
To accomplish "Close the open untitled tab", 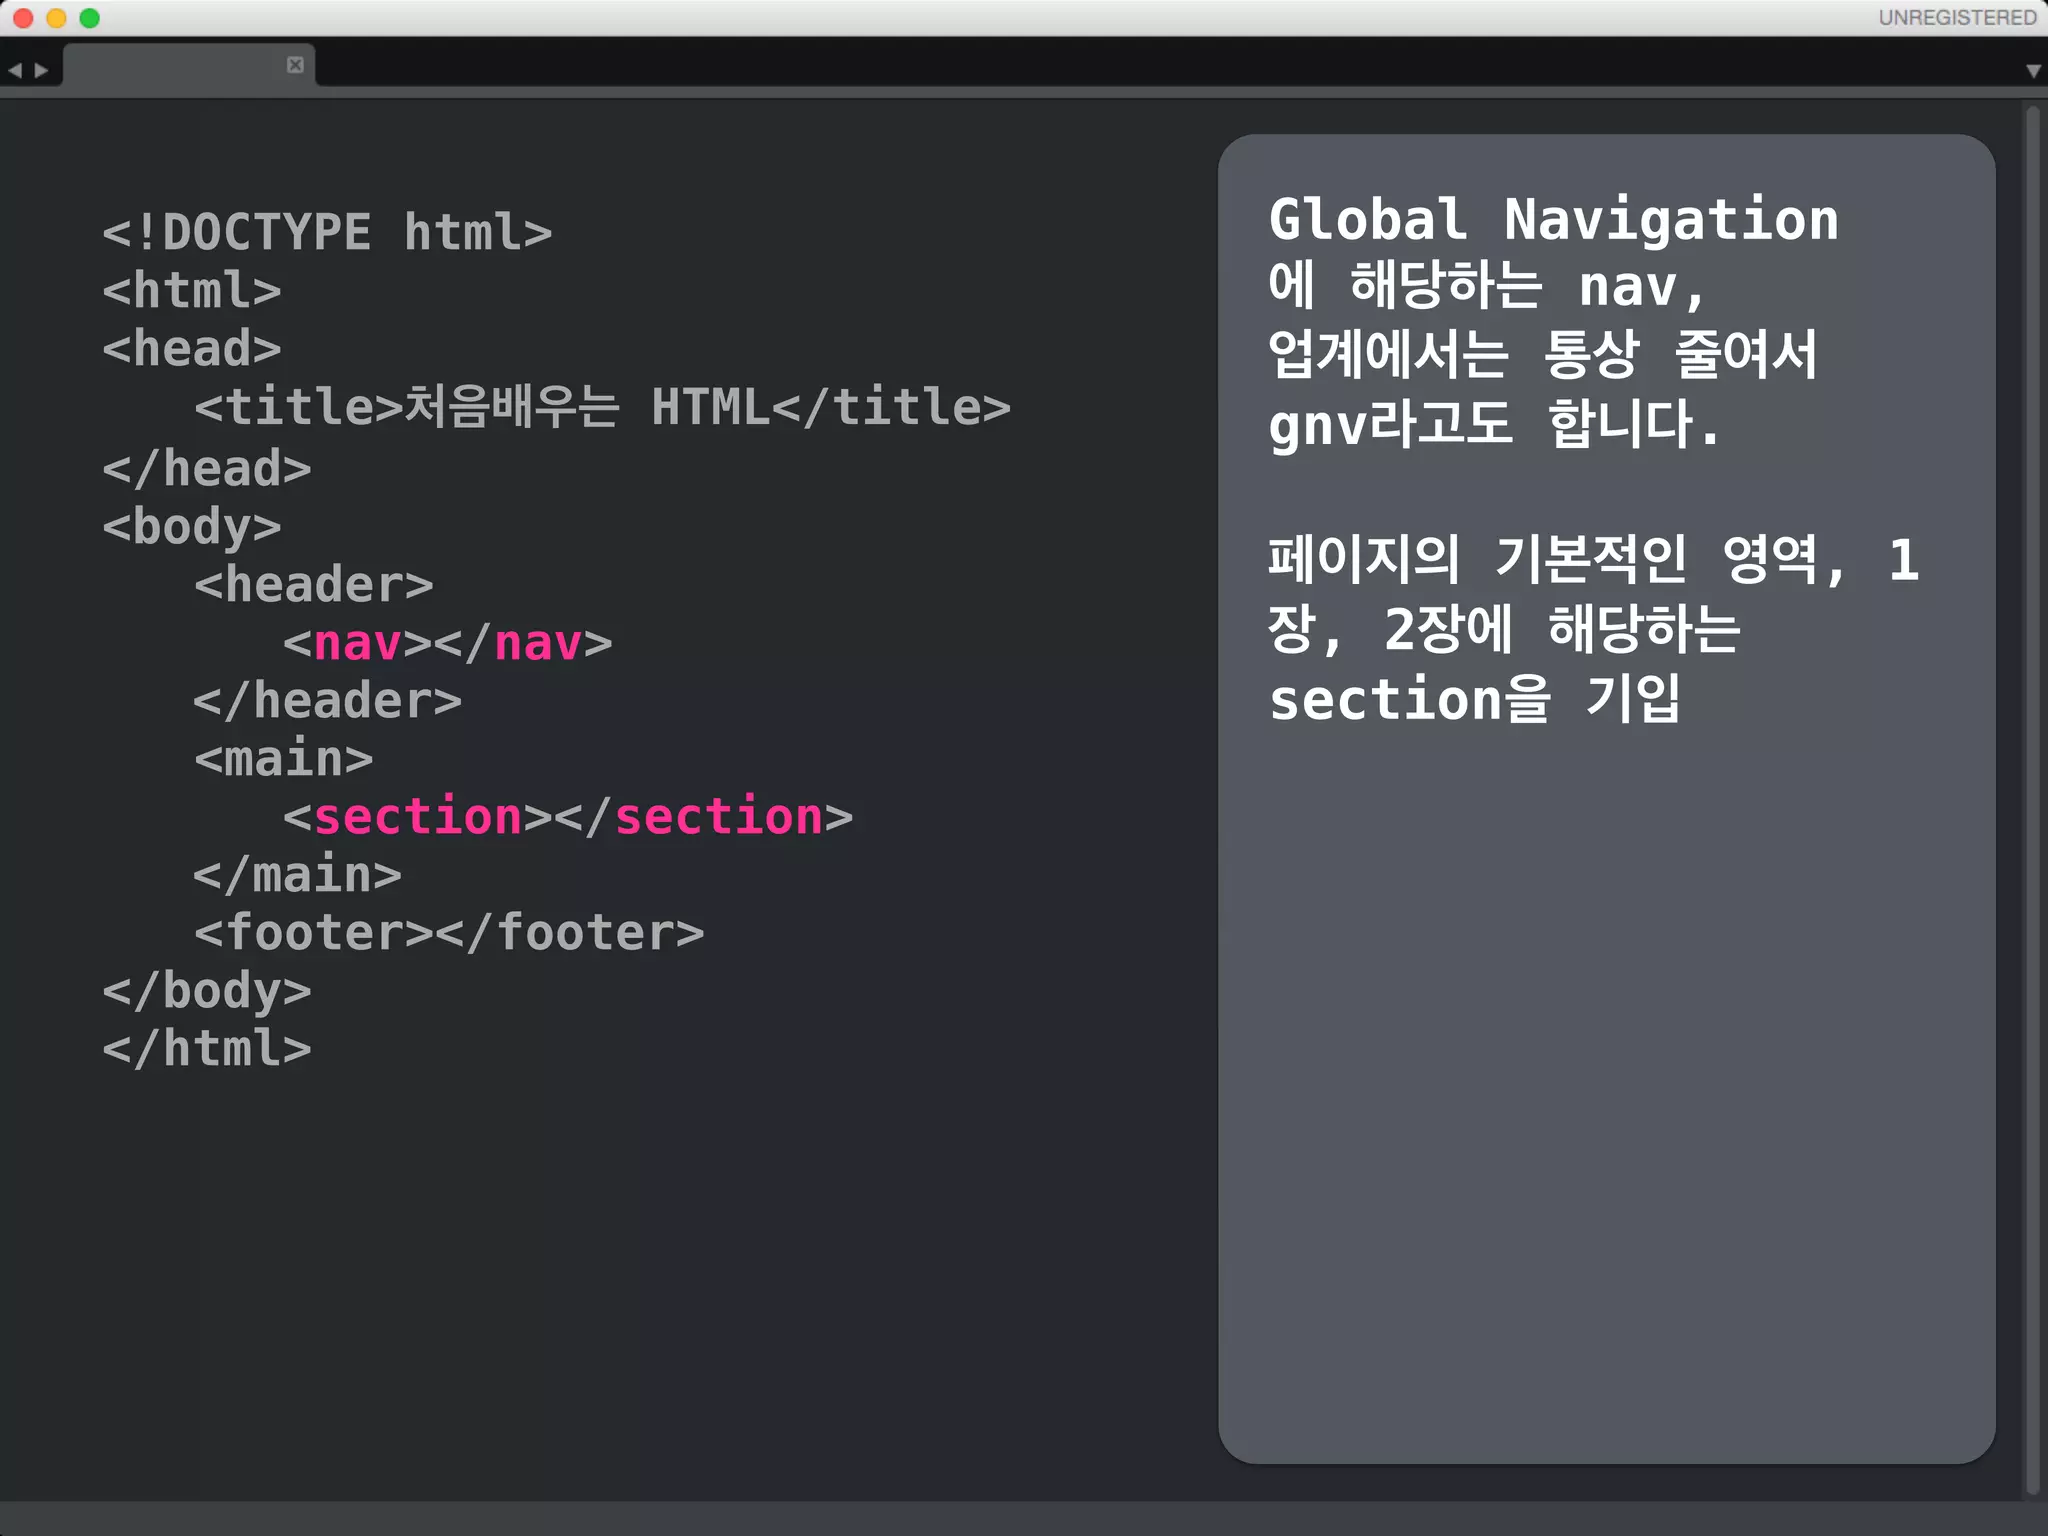I will pyautogui.click(x=295, y=65).
